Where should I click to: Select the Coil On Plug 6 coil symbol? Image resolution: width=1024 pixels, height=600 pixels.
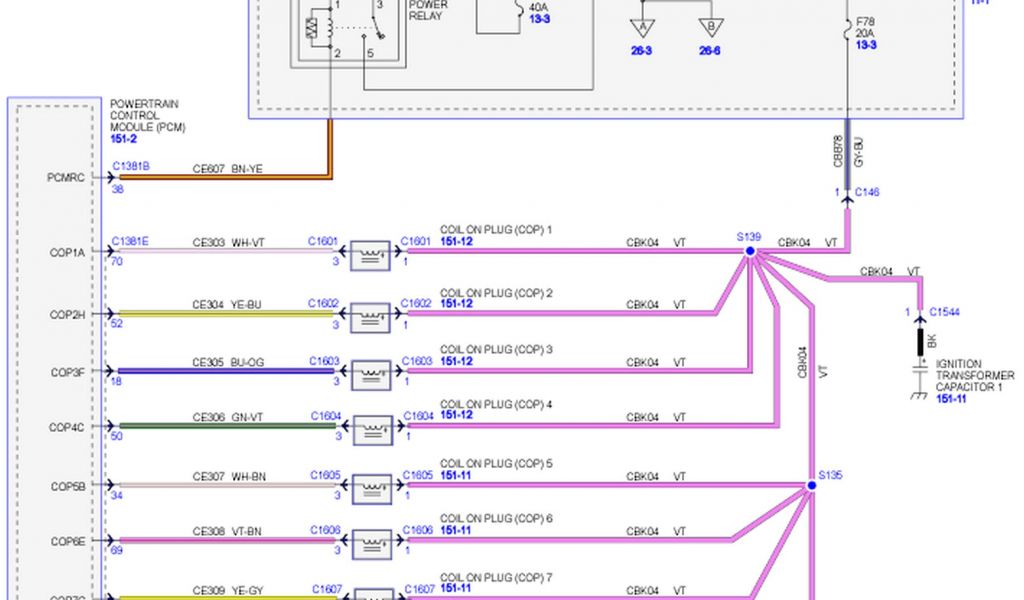[370, 545]
